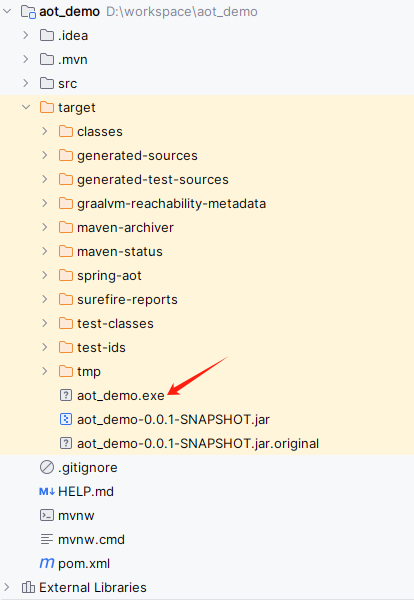Click the External Libraries bar-chart icon

click(x=28, y=587)
